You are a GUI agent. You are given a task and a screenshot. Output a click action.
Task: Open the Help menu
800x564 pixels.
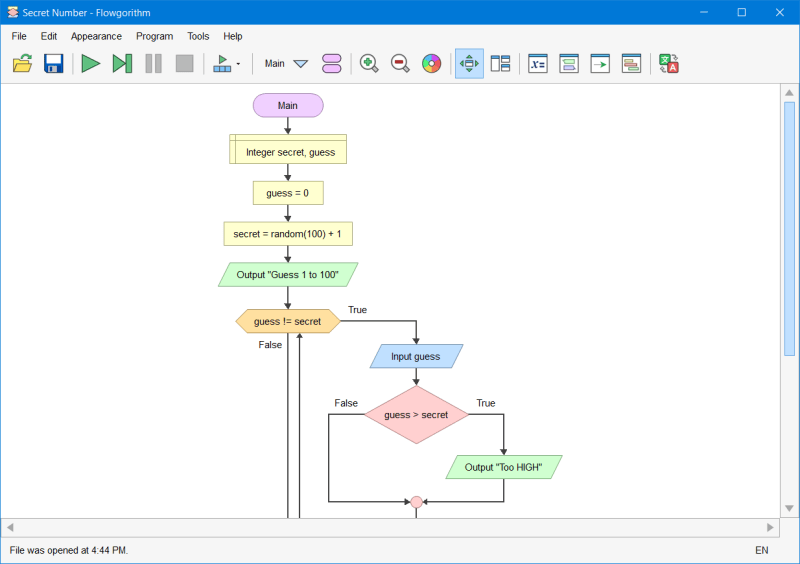[x=233, y=36]
